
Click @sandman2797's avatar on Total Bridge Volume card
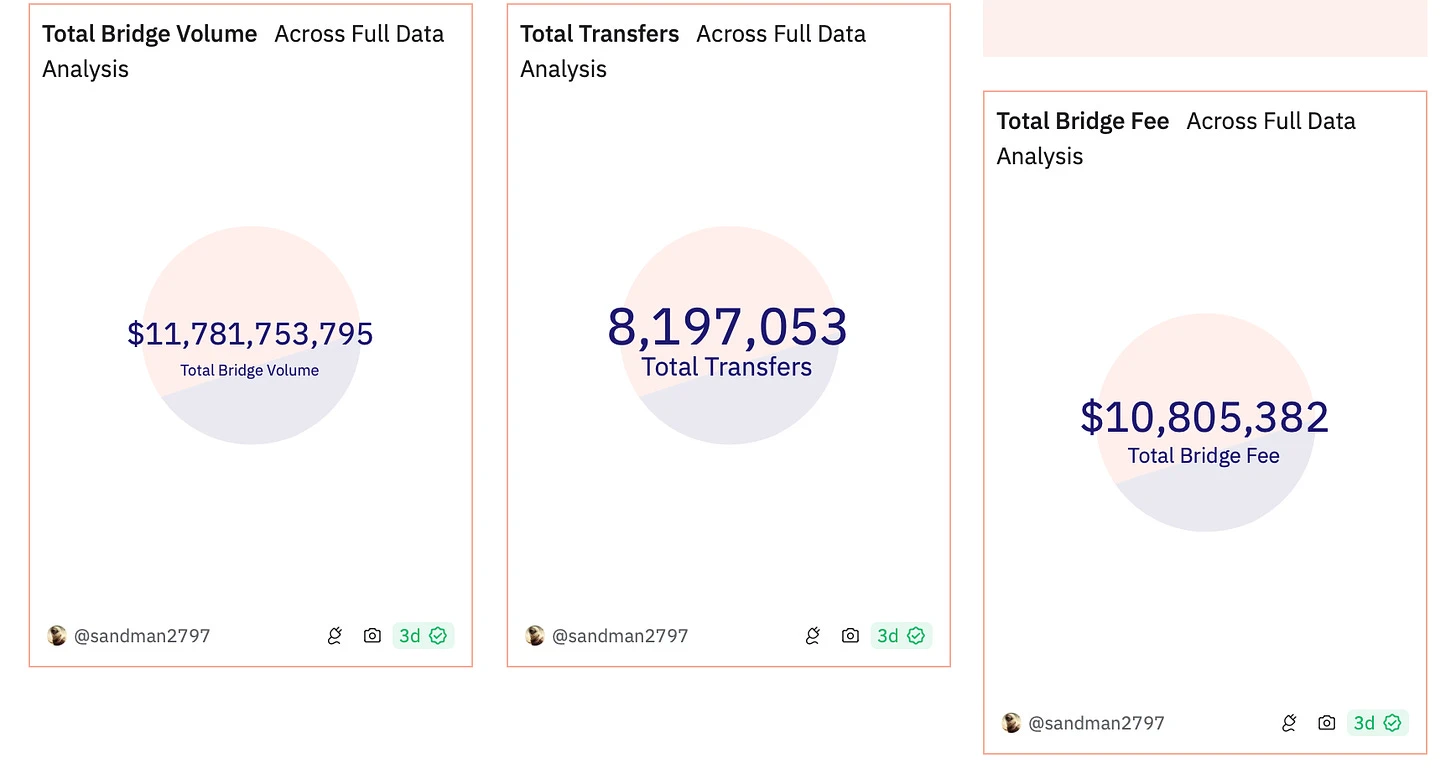pos(57,635)
